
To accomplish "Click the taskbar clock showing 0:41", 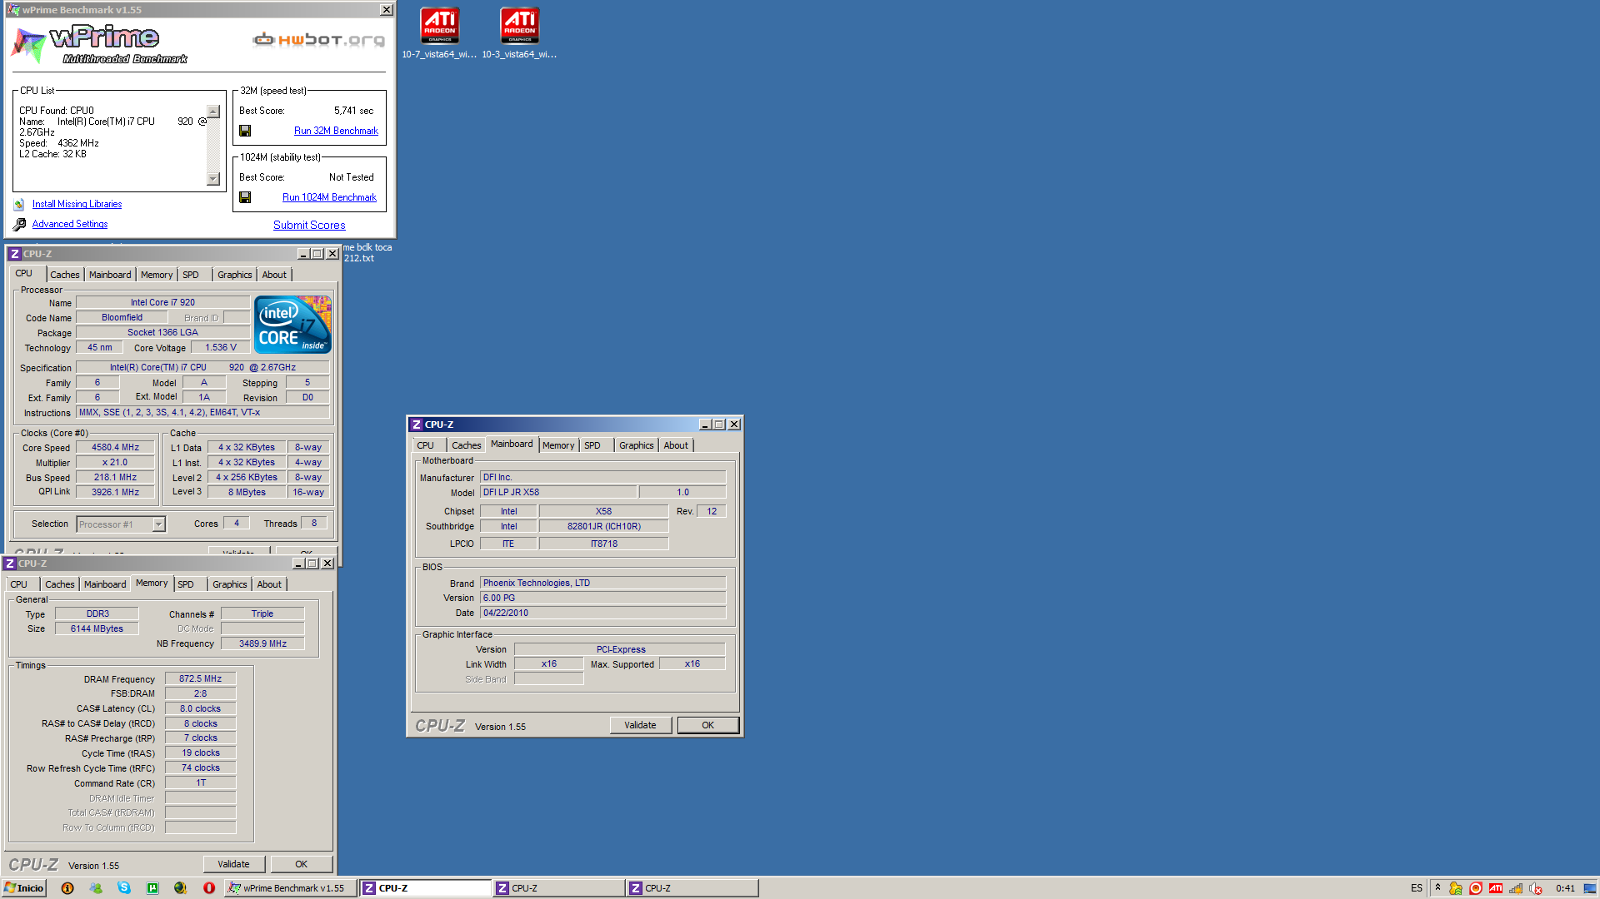I will tap(1565, 888).
